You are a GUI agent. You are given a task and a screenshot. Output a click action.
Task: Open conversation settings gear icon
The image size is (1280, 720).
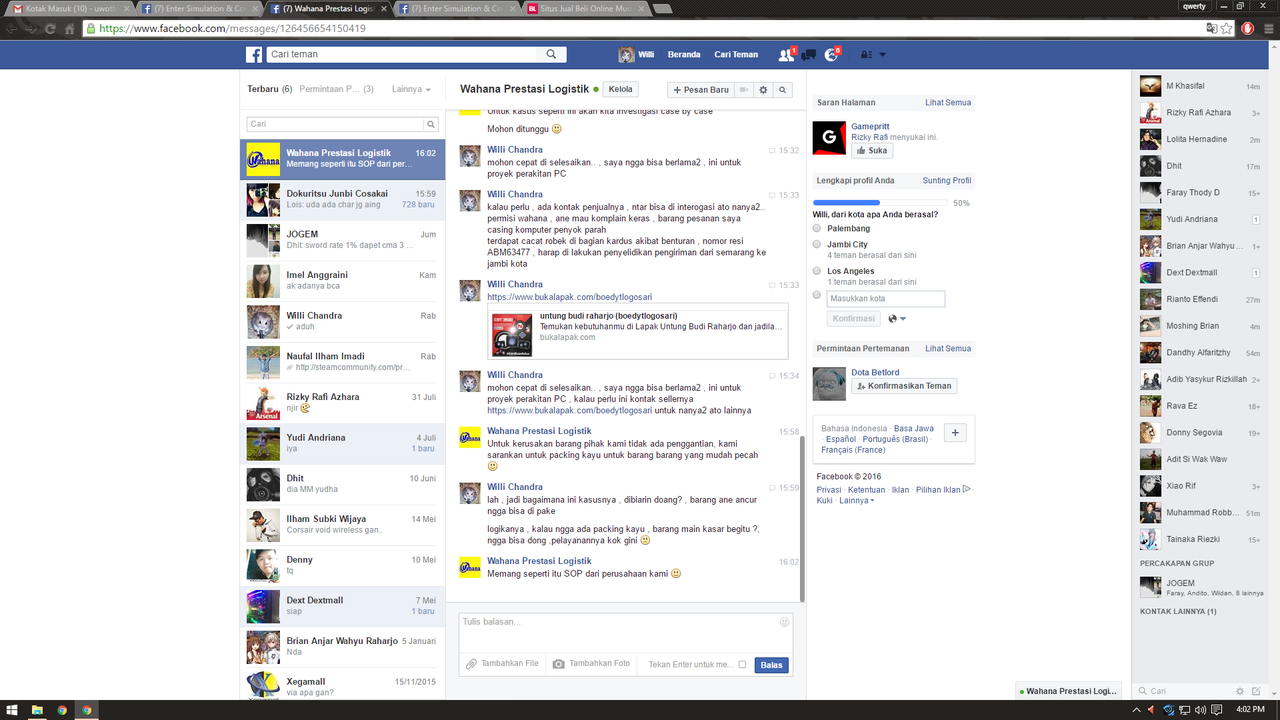(764, 90)
